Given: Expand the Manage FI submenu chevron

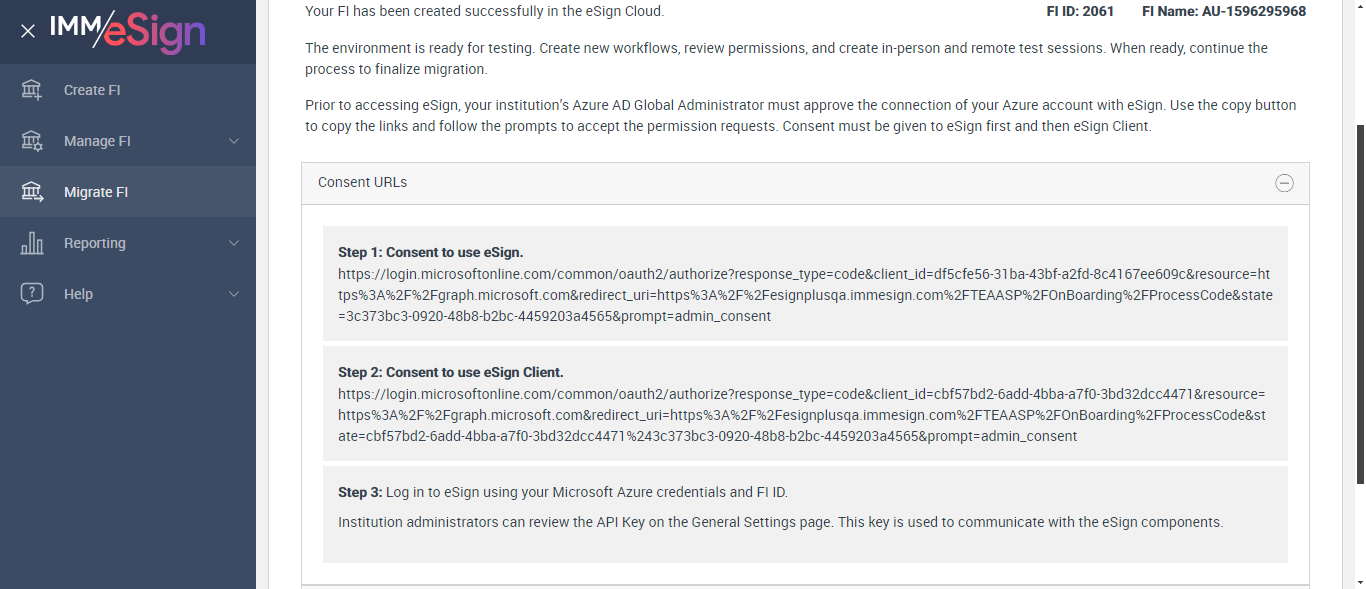Looking at the screenshot, I should click(234, 141).
